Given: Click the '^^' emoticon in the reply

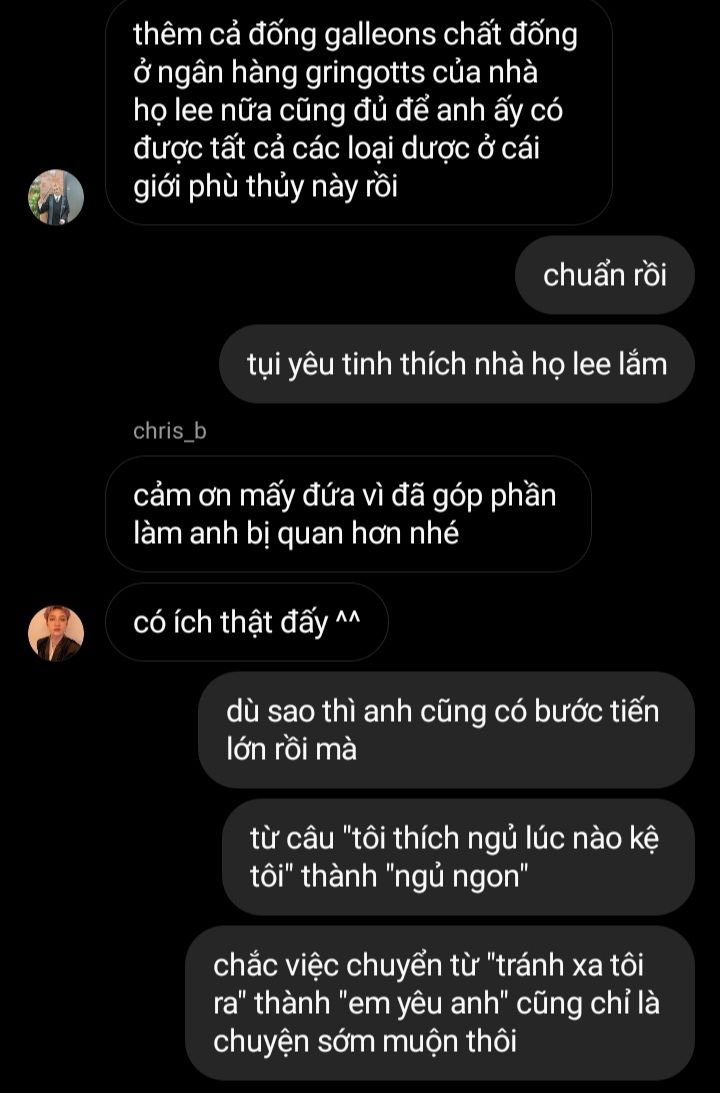Looking at the screenshot, I should coord(347,619).
